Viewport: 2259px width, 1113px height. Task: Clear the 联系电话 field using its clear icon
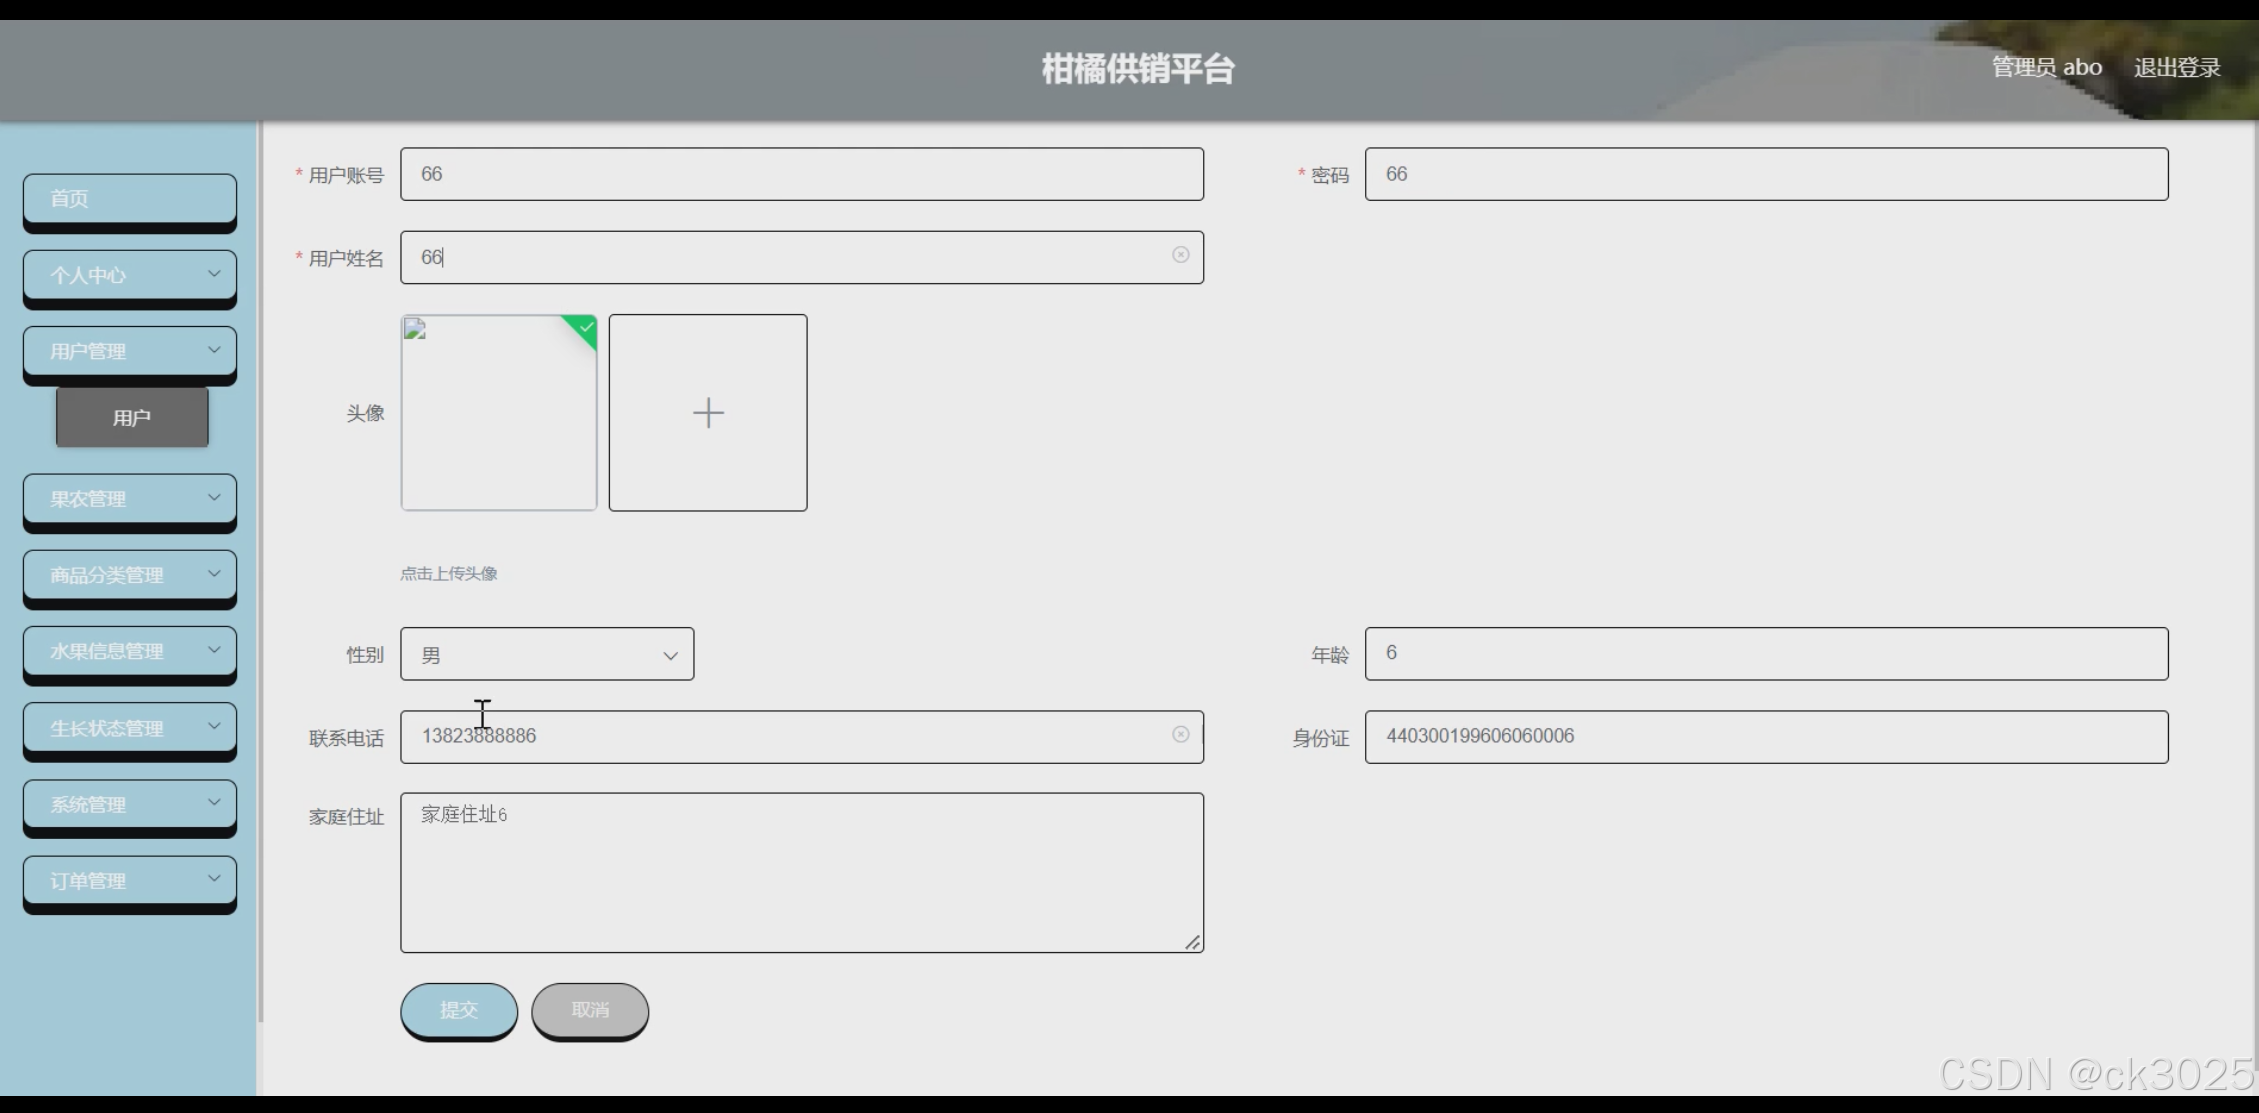(1180, 735)
